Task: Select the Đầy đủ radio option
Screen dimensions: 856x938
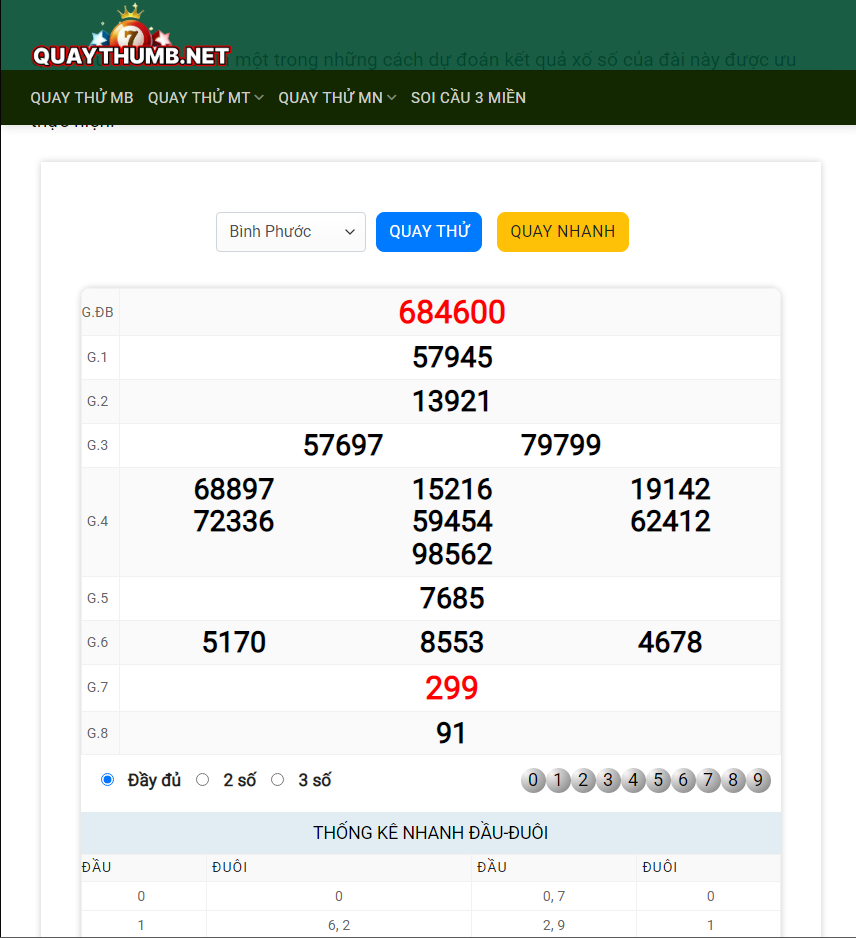Action: [108, 780]
